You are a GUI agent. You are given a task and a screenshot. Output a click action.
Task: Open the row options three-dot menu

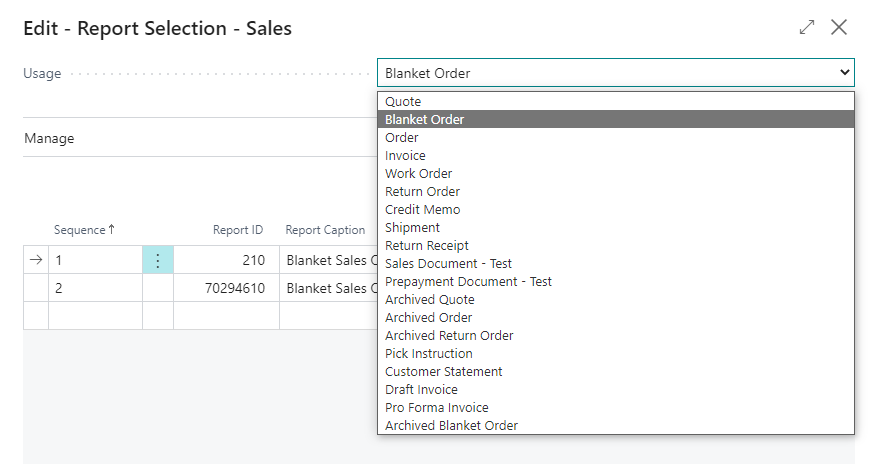pos(158,260)
